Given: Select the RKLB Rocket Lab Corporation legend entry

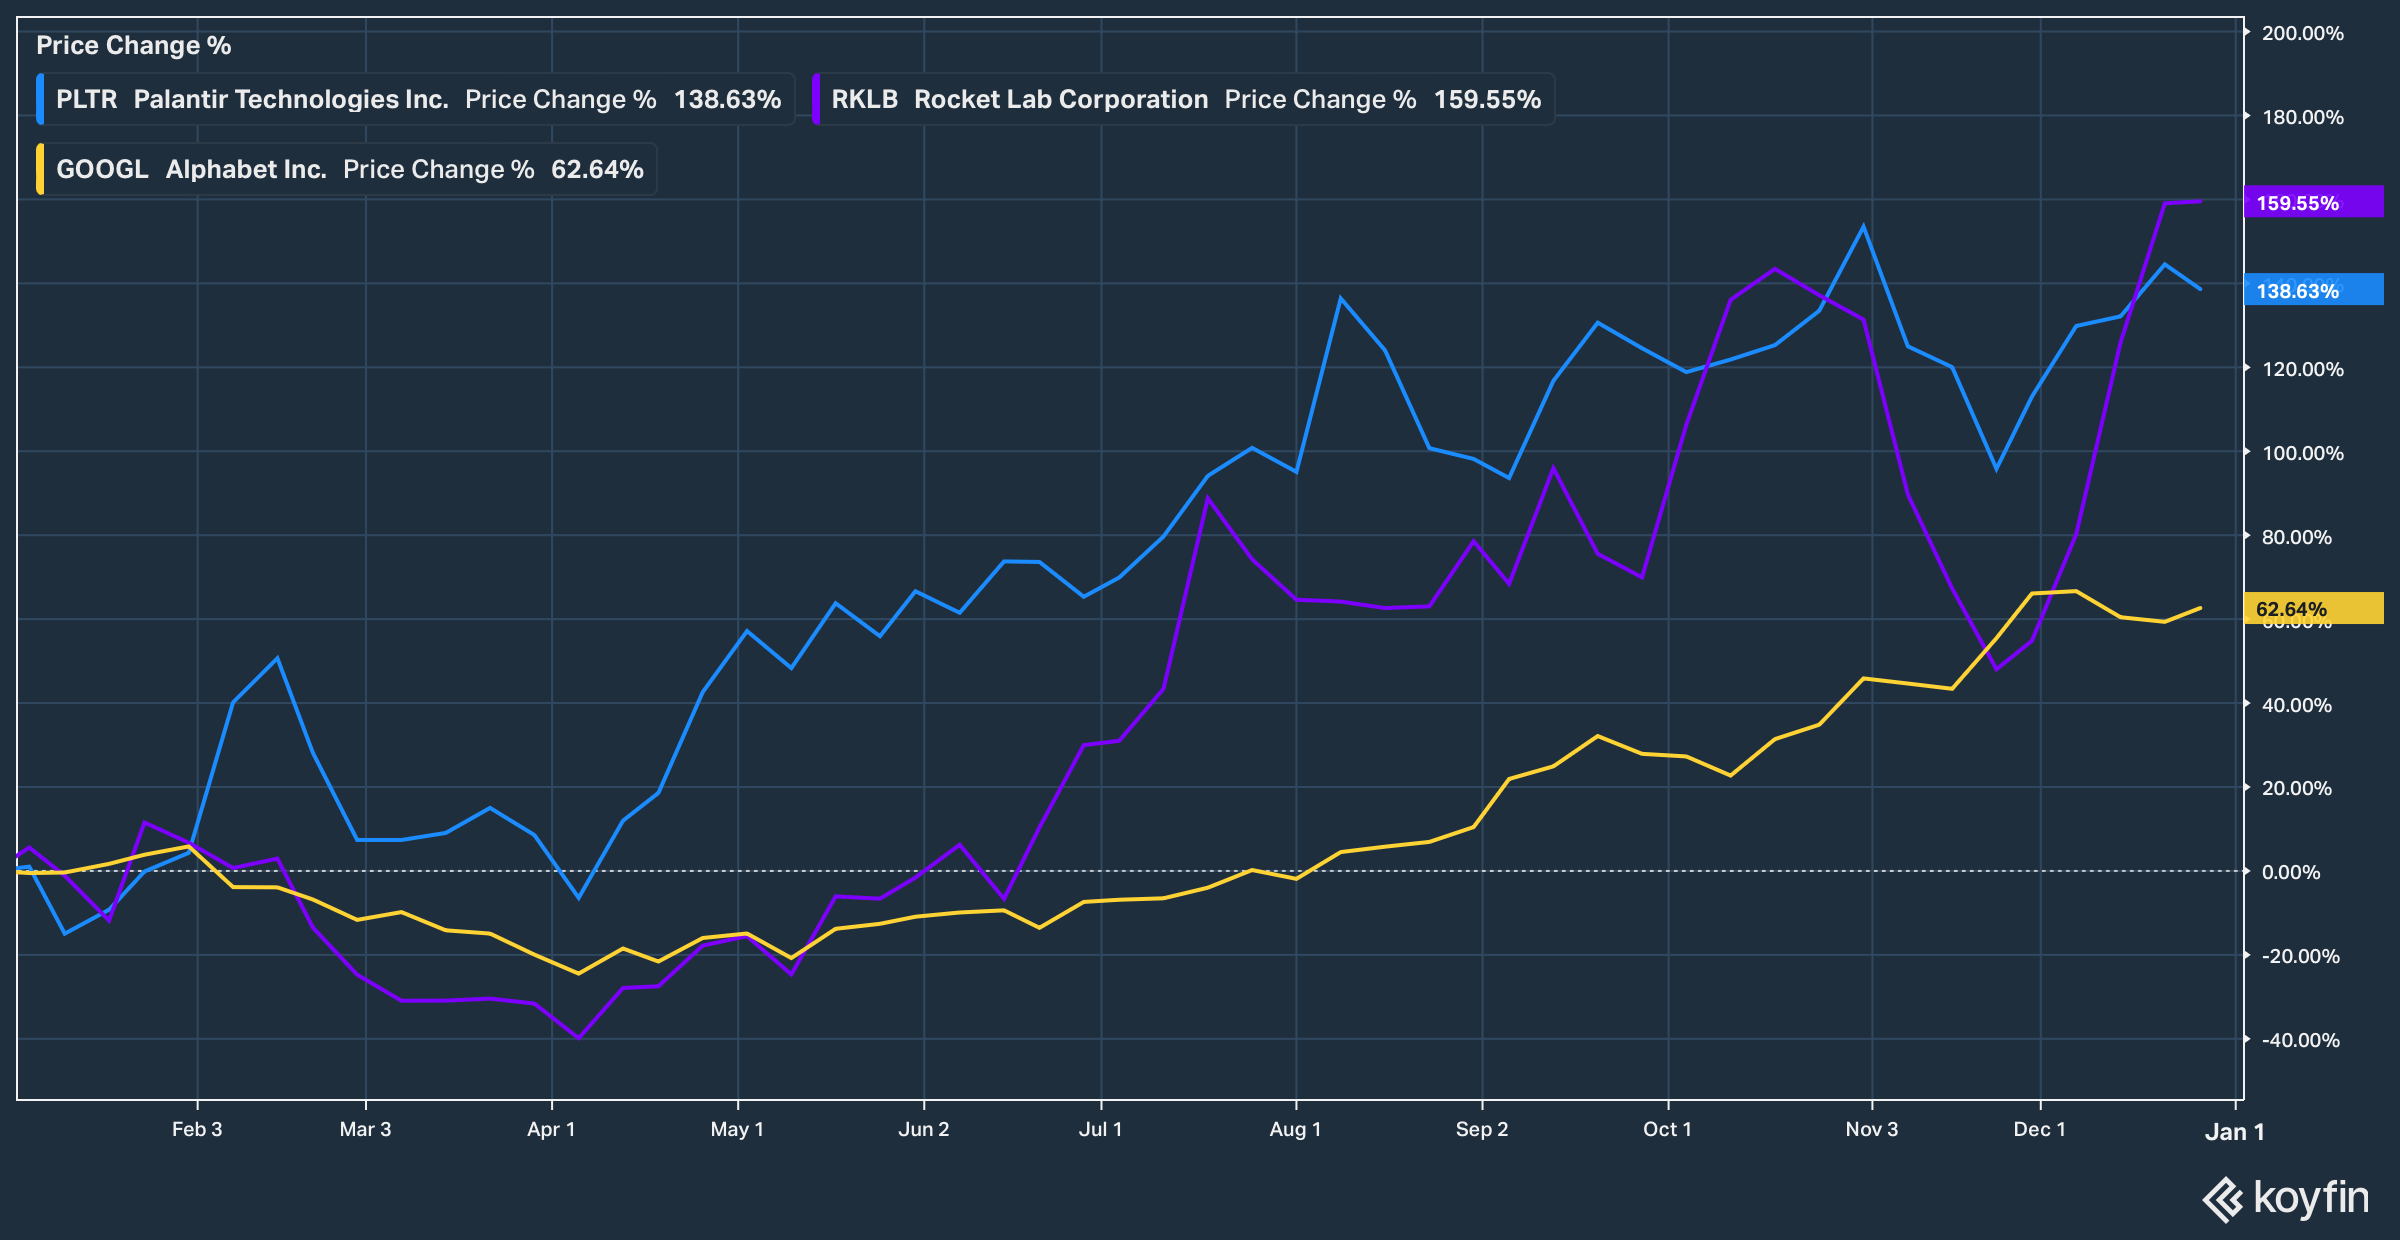Looking at the screenshot, I should [x=1185, y=99].
